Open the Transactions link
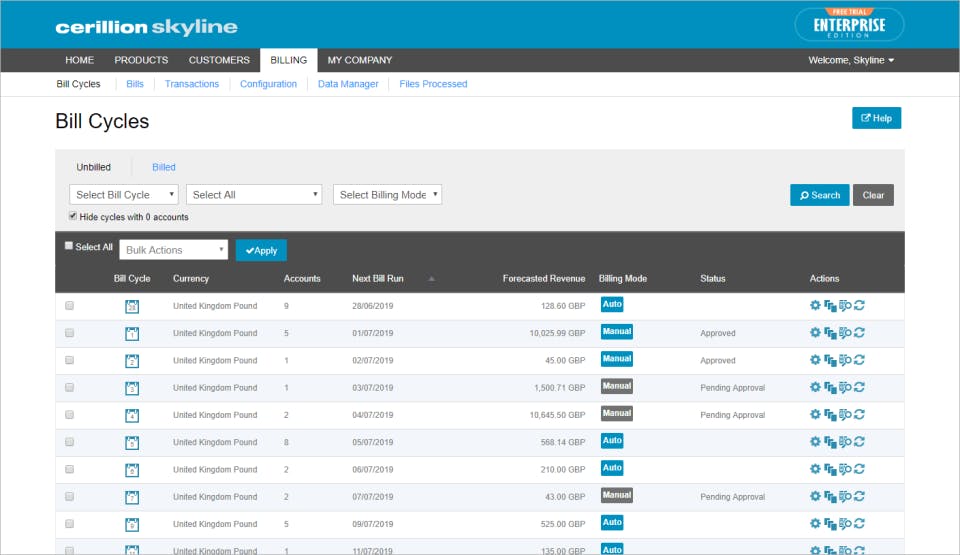960x555 pixels. point(192,84)
